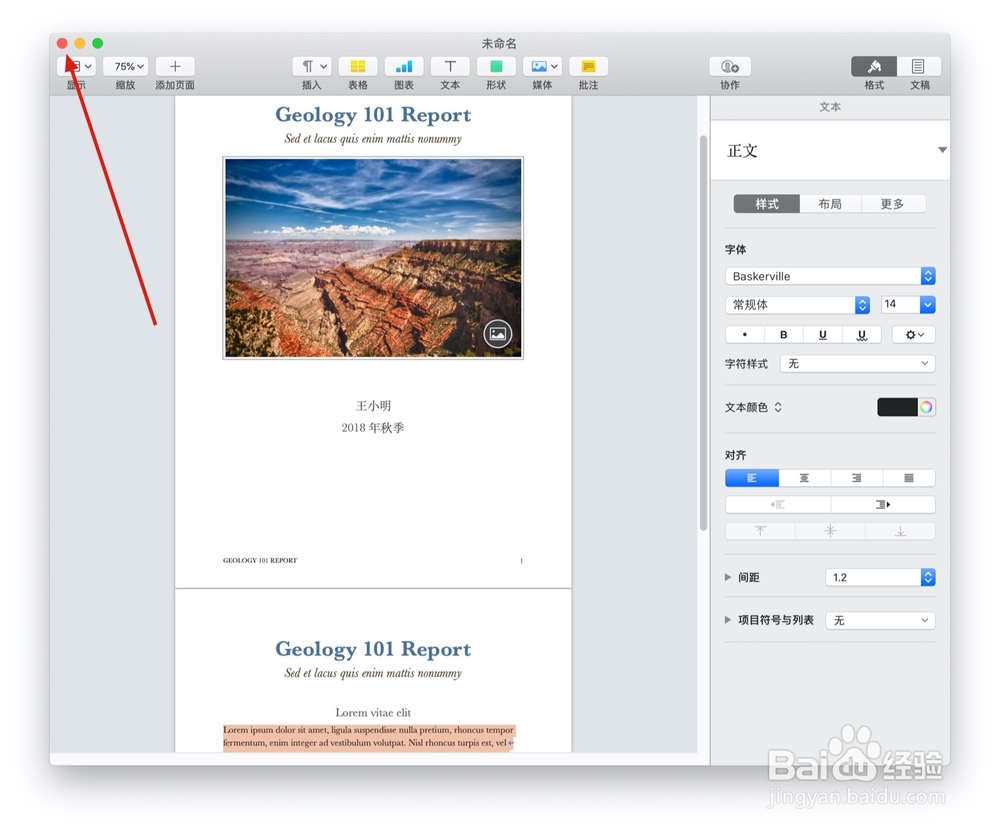
Task: Click the first page Geology 101 Report title
Action: (x=373, y=115)
